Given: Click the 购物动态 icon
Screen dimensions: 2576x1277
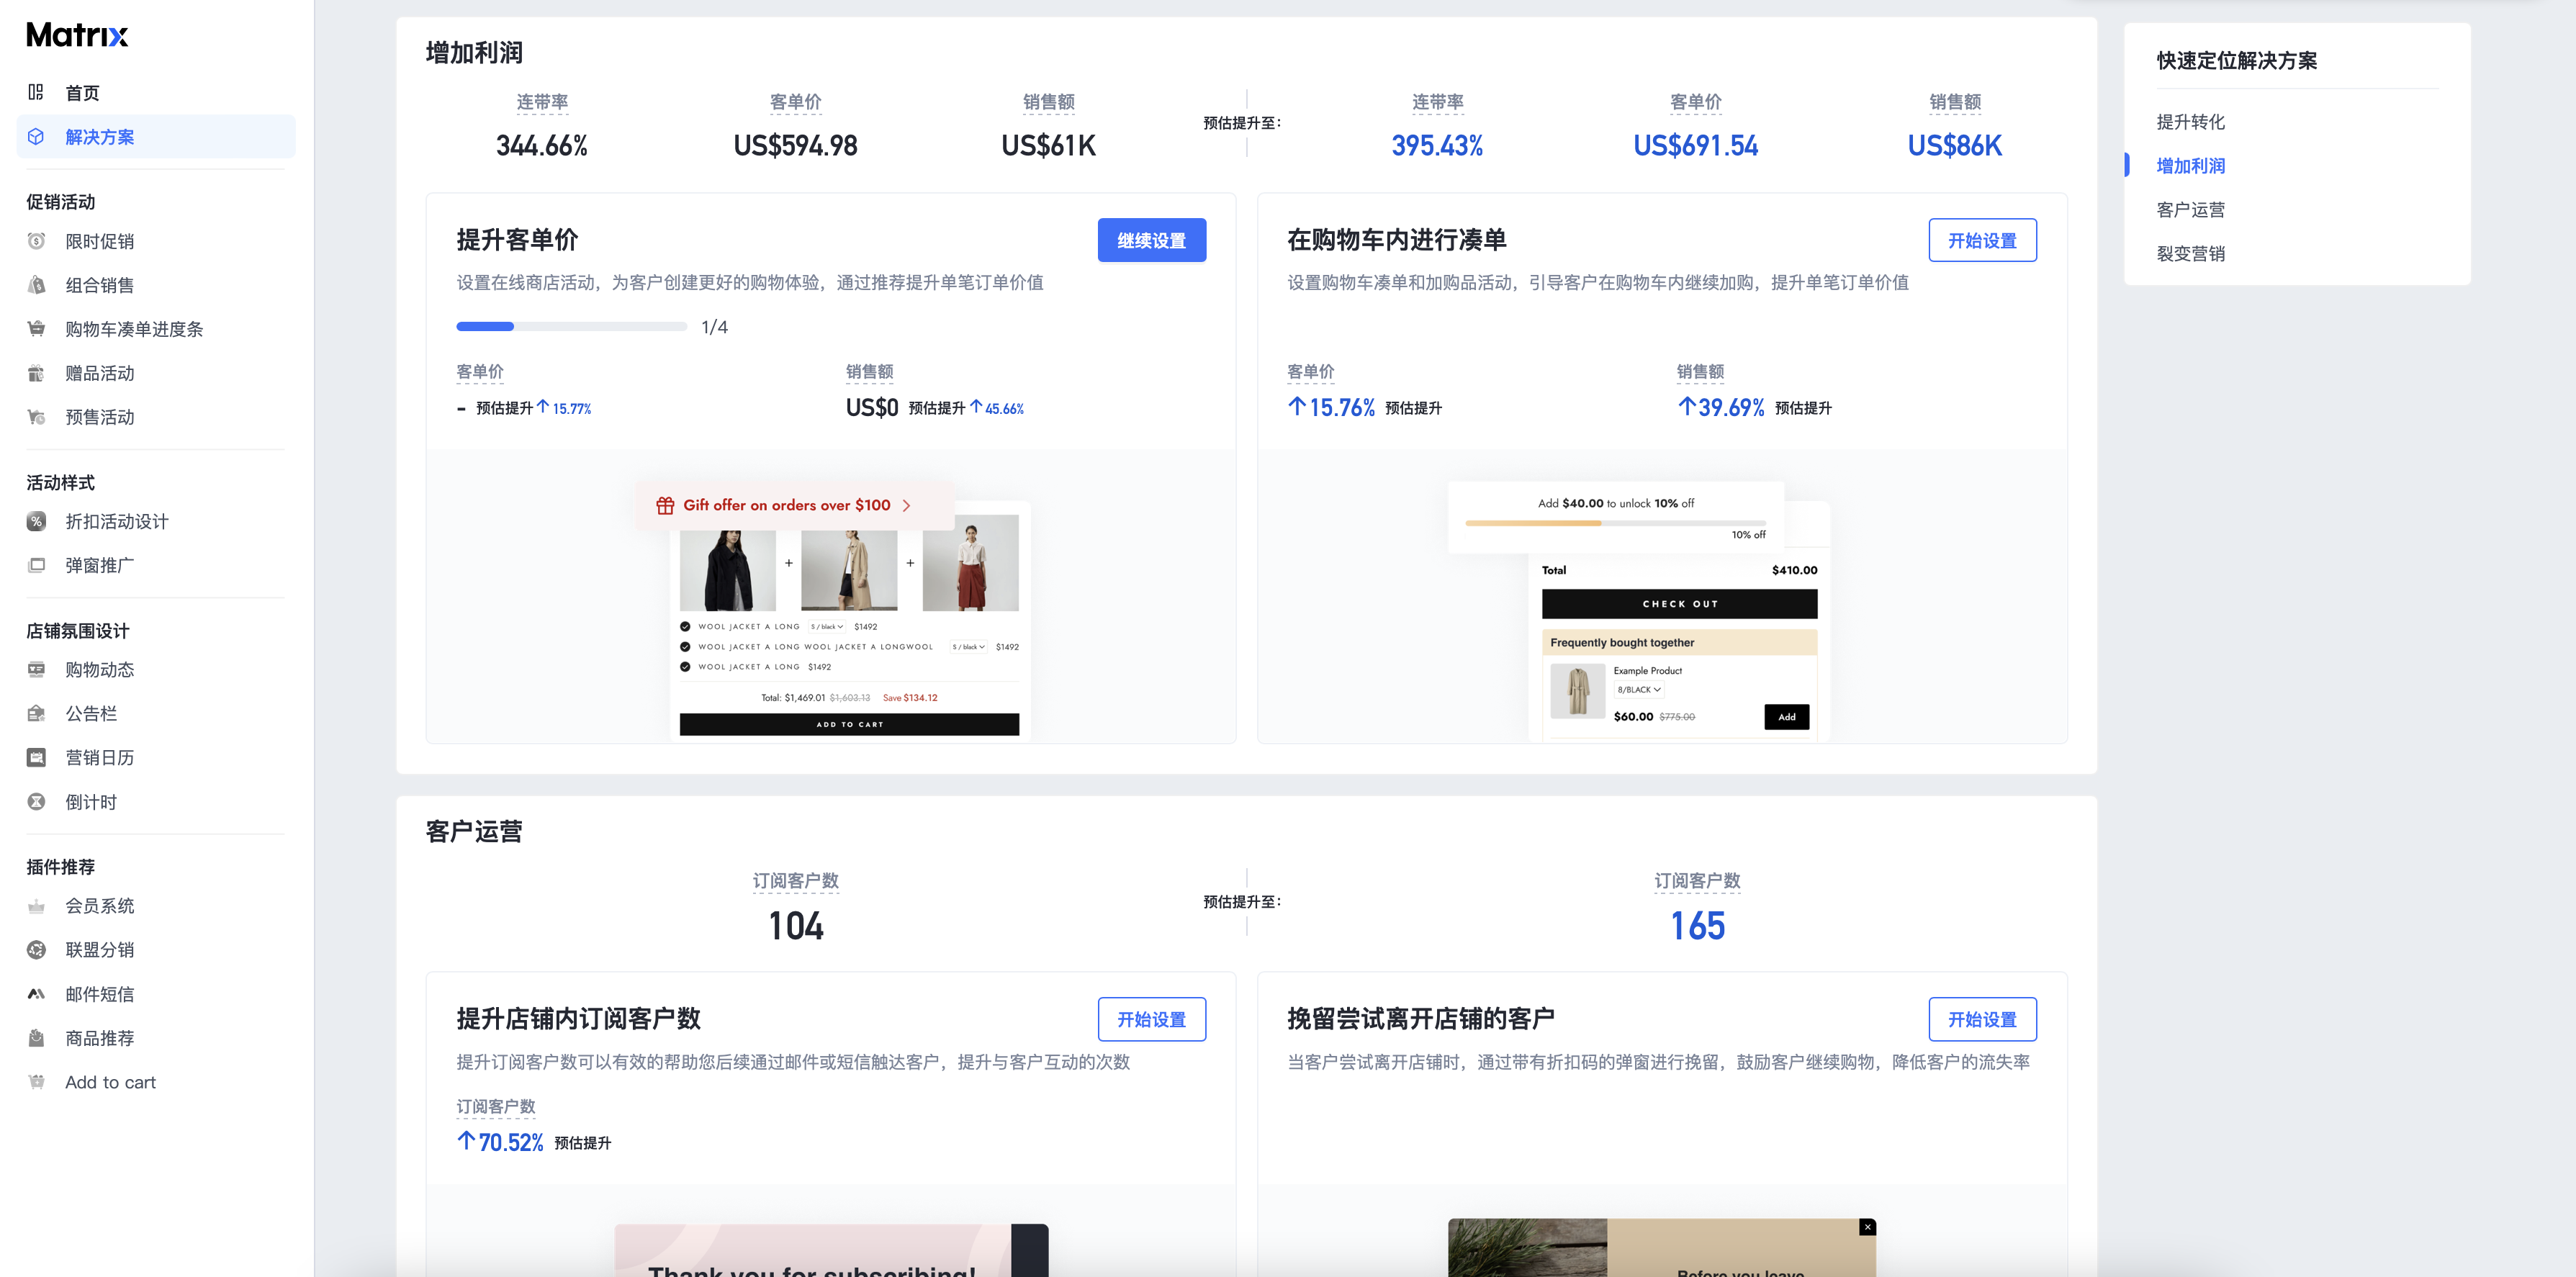Looking at the screenshot, I should pos(36,669).
